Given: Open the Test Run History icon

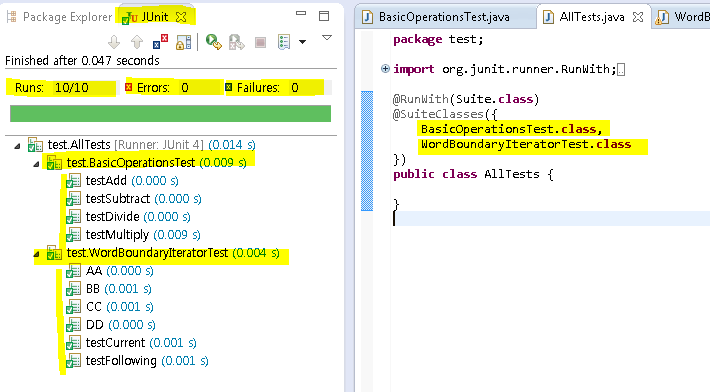Looking at the screenshot, I should (x=284, y=42).
